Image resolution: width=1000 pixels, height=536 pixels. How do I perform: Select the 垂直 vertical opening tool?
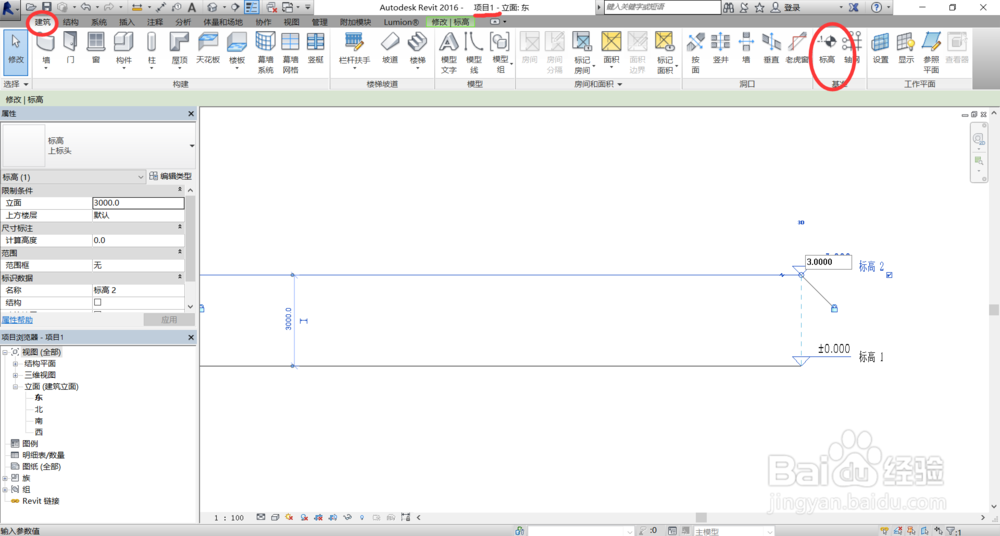coord(771,49)
